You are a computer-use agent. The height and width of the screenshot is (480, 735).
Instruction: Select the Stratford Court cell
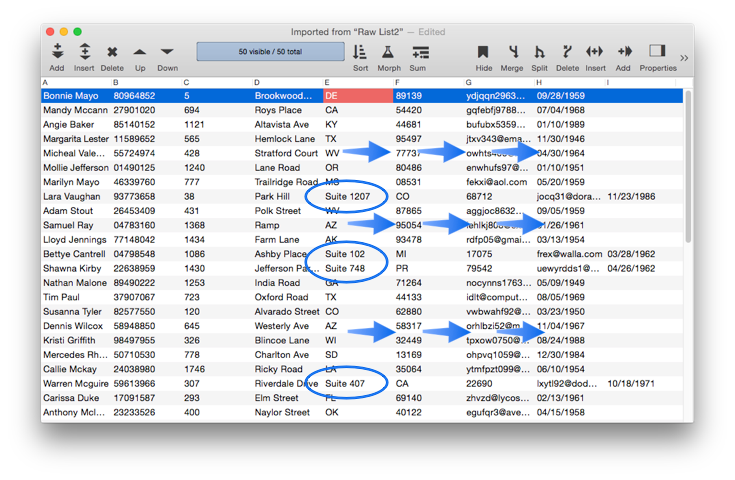[287, 153]
